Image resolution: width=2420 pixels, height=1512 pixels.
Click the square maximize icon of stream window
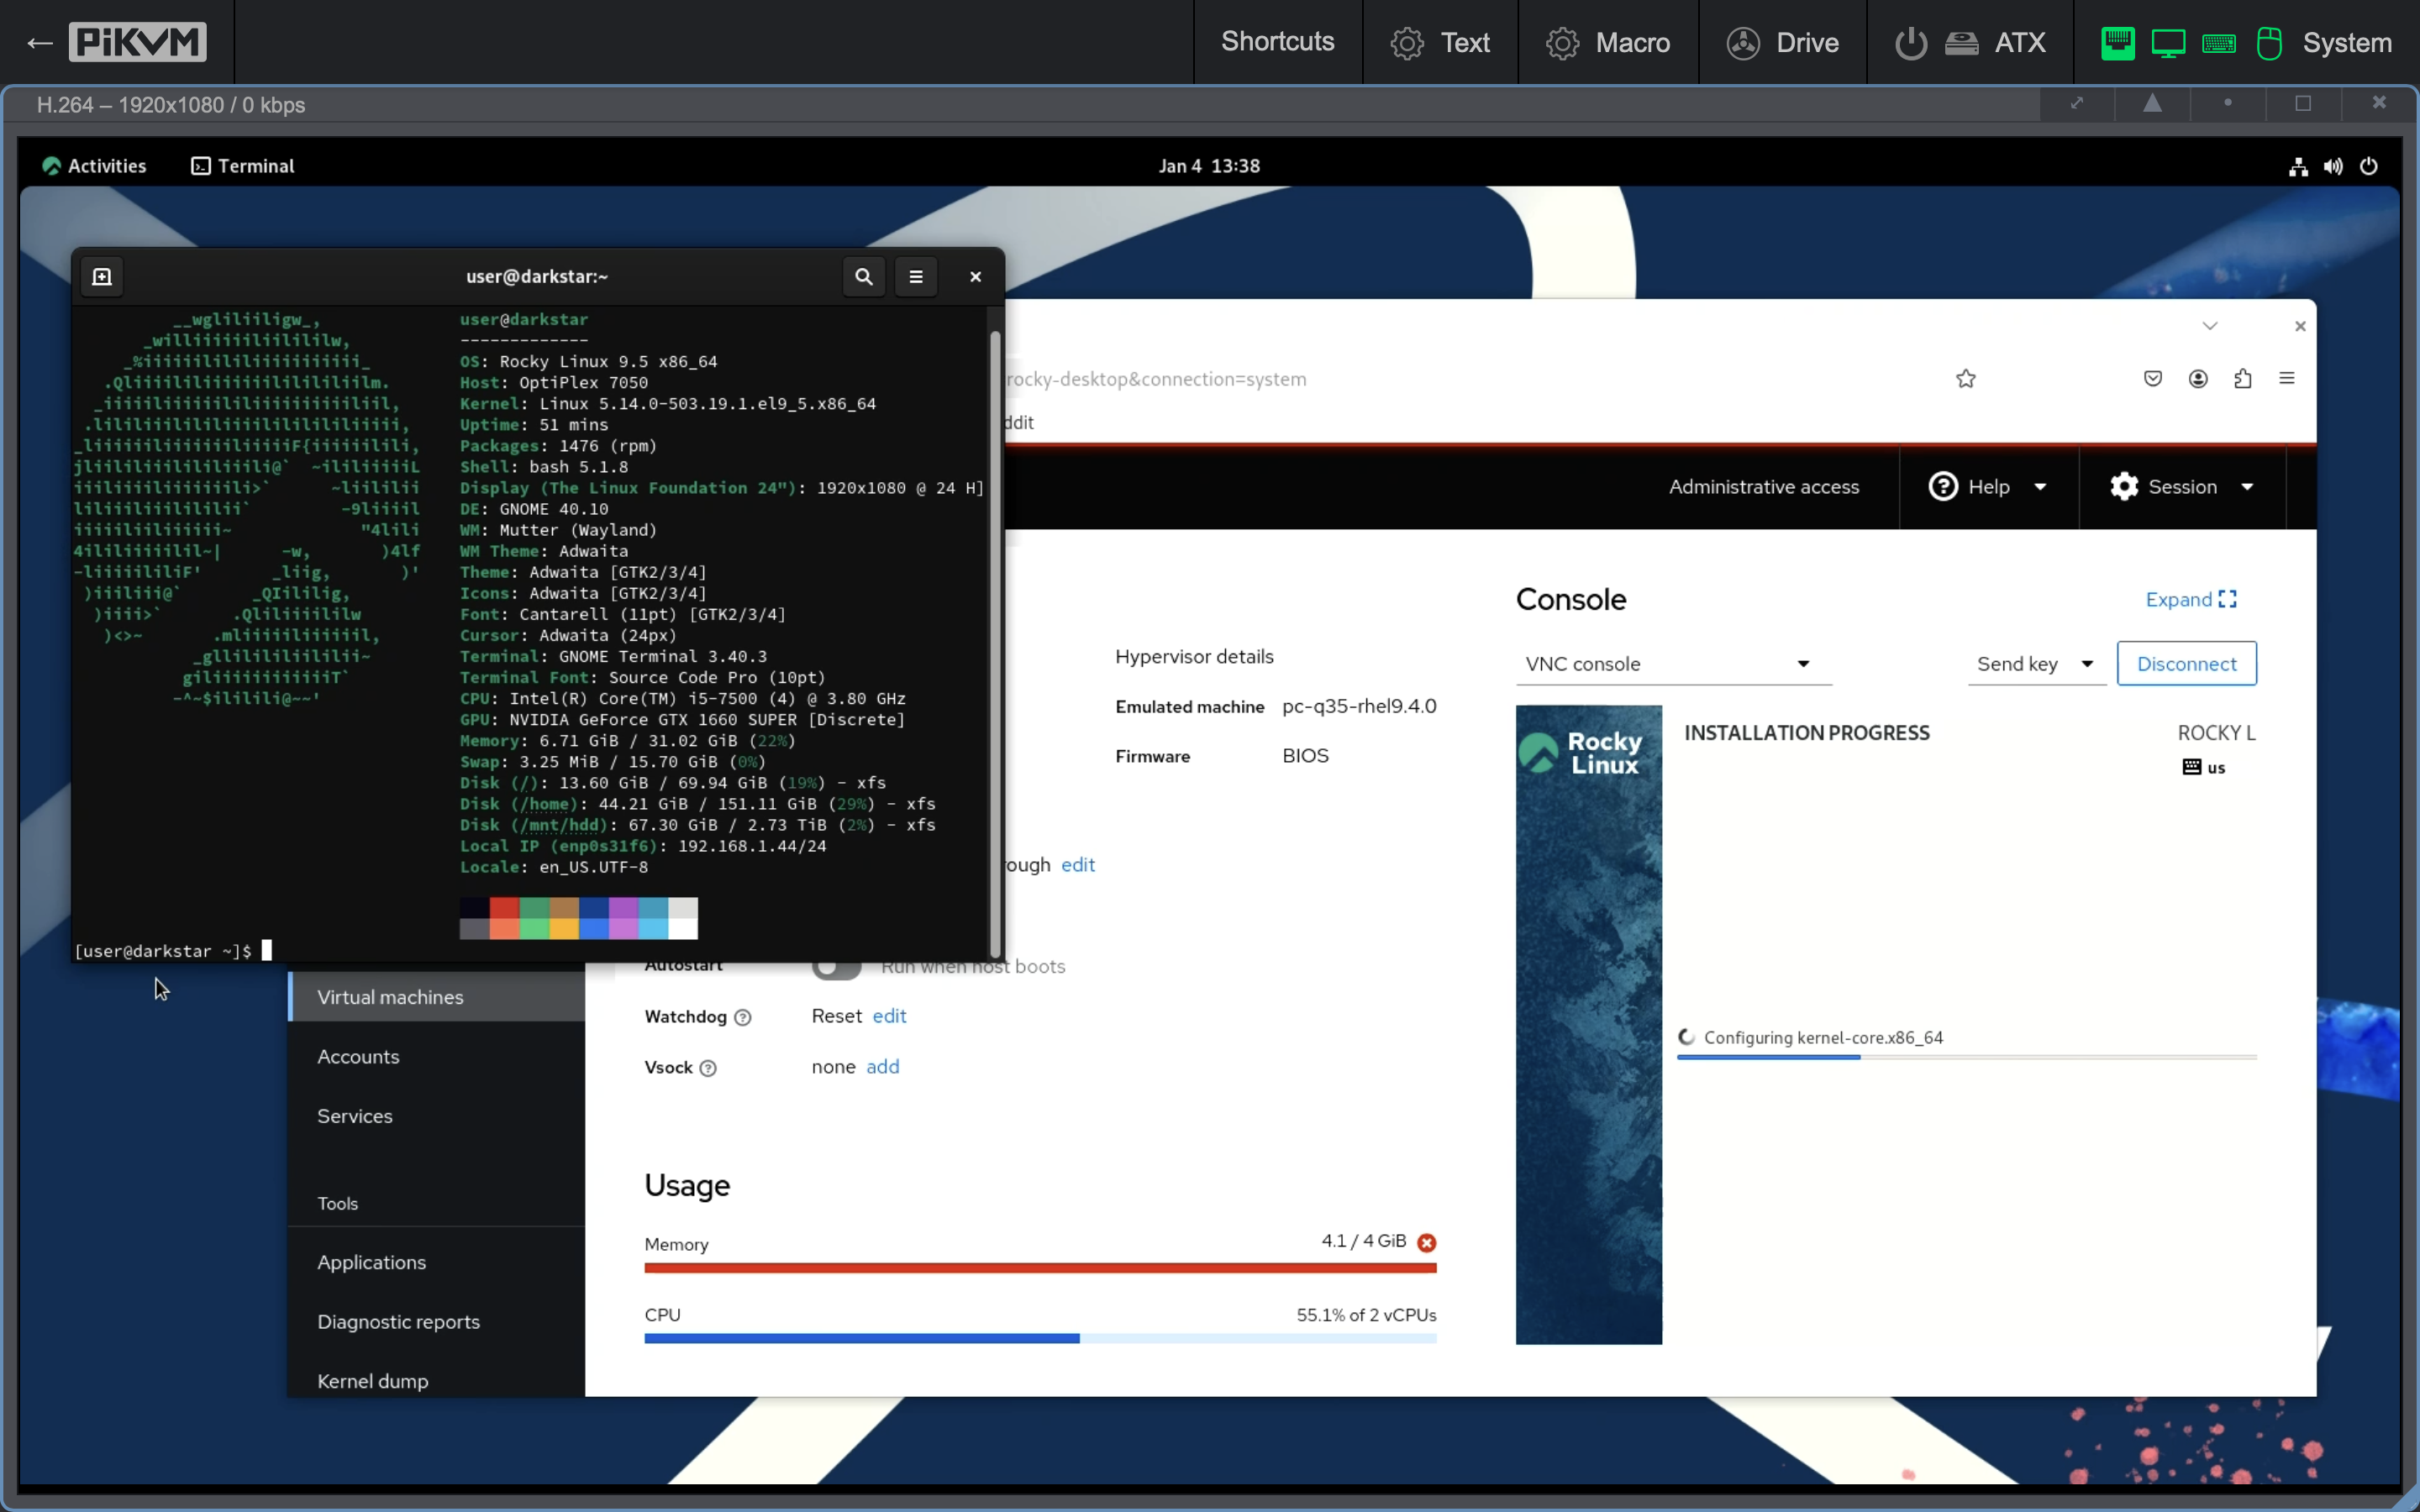pos(2303,103)
